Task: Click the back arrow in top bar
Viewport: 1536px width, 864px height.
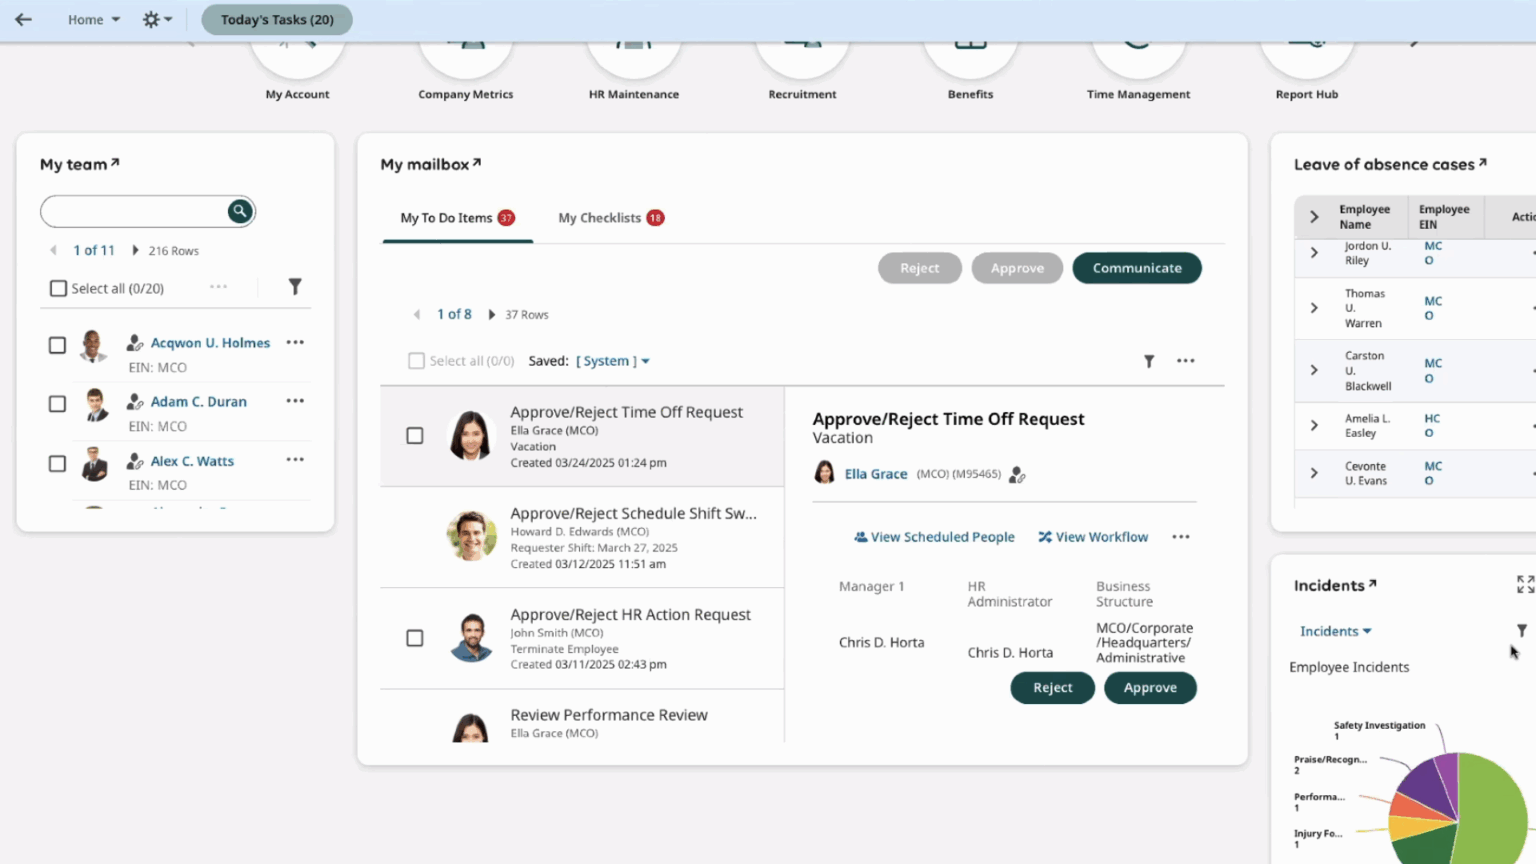Action: click(x=23, y=19)
